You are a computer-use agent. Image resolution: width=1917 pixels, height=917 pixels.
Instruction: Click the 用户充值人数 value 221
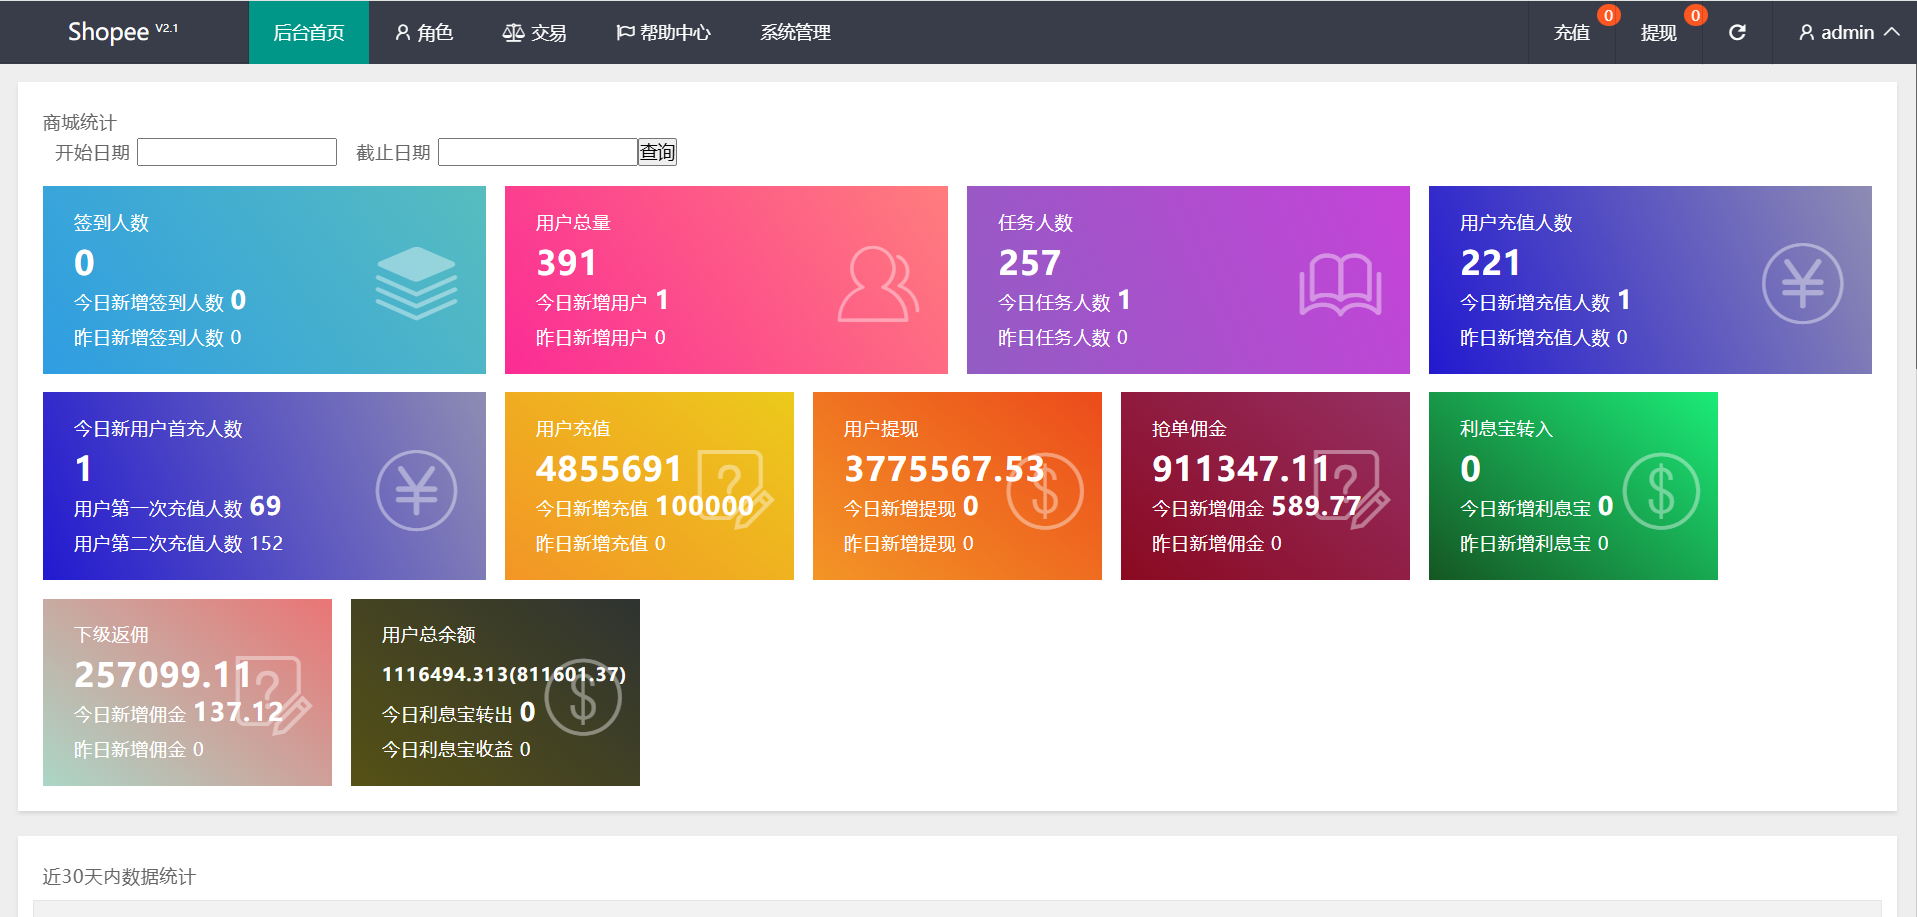(x=1491, y=263)
